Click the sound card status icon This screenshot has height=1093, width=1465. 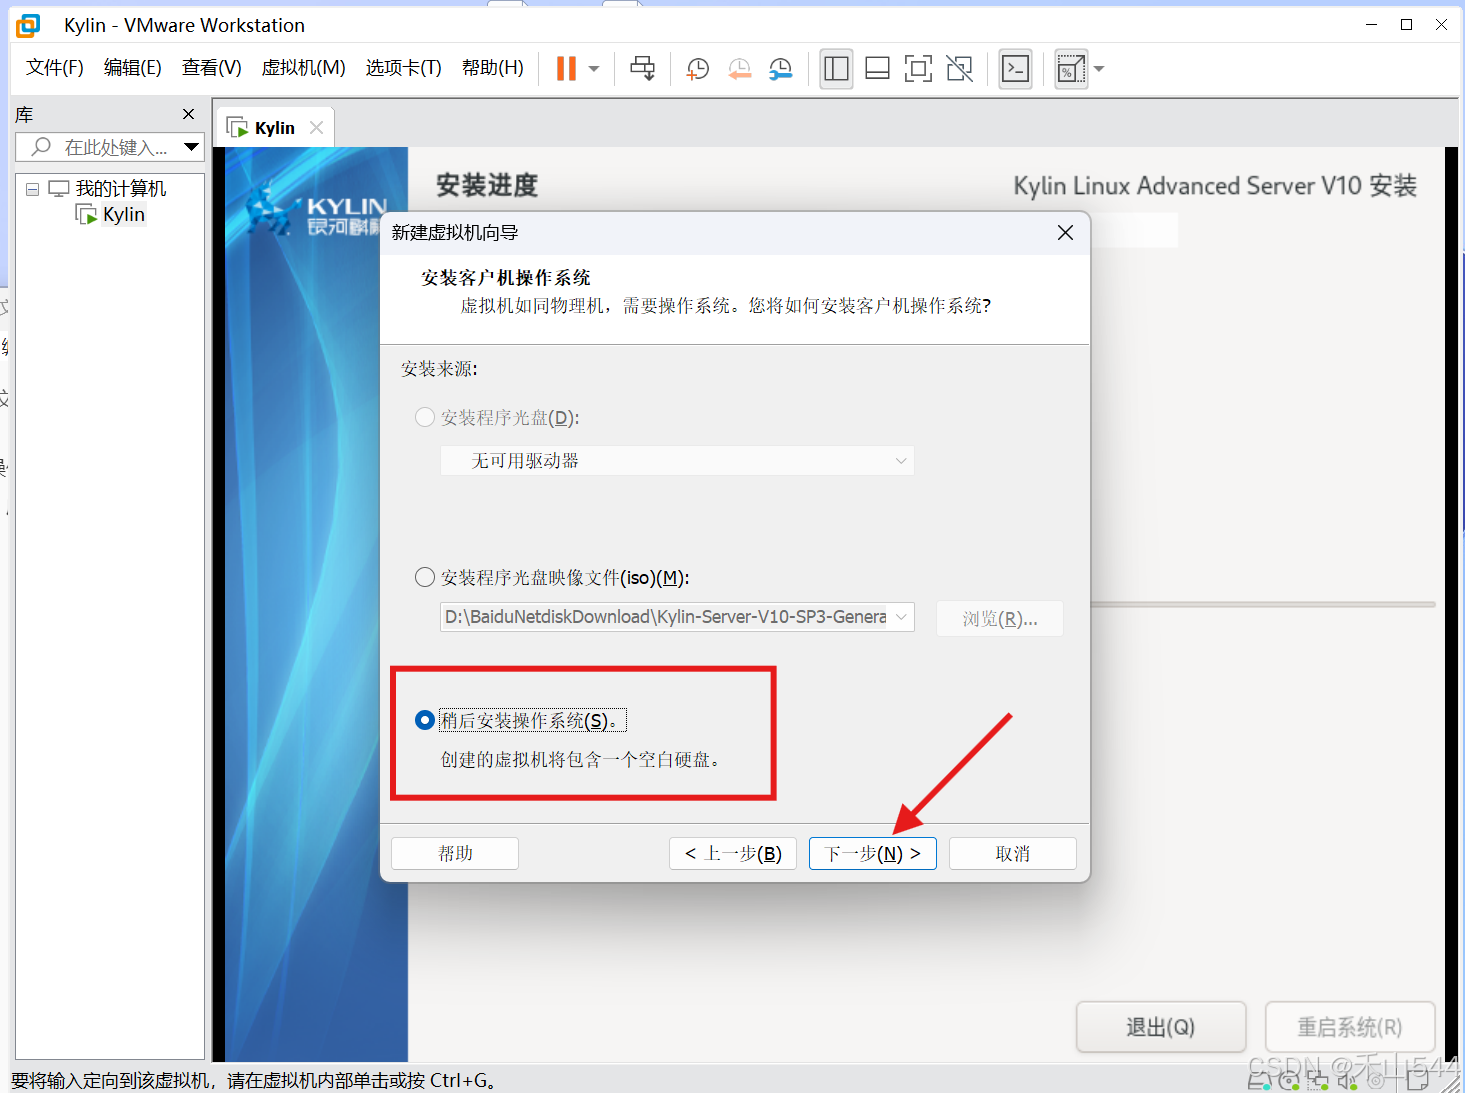1347,1080
